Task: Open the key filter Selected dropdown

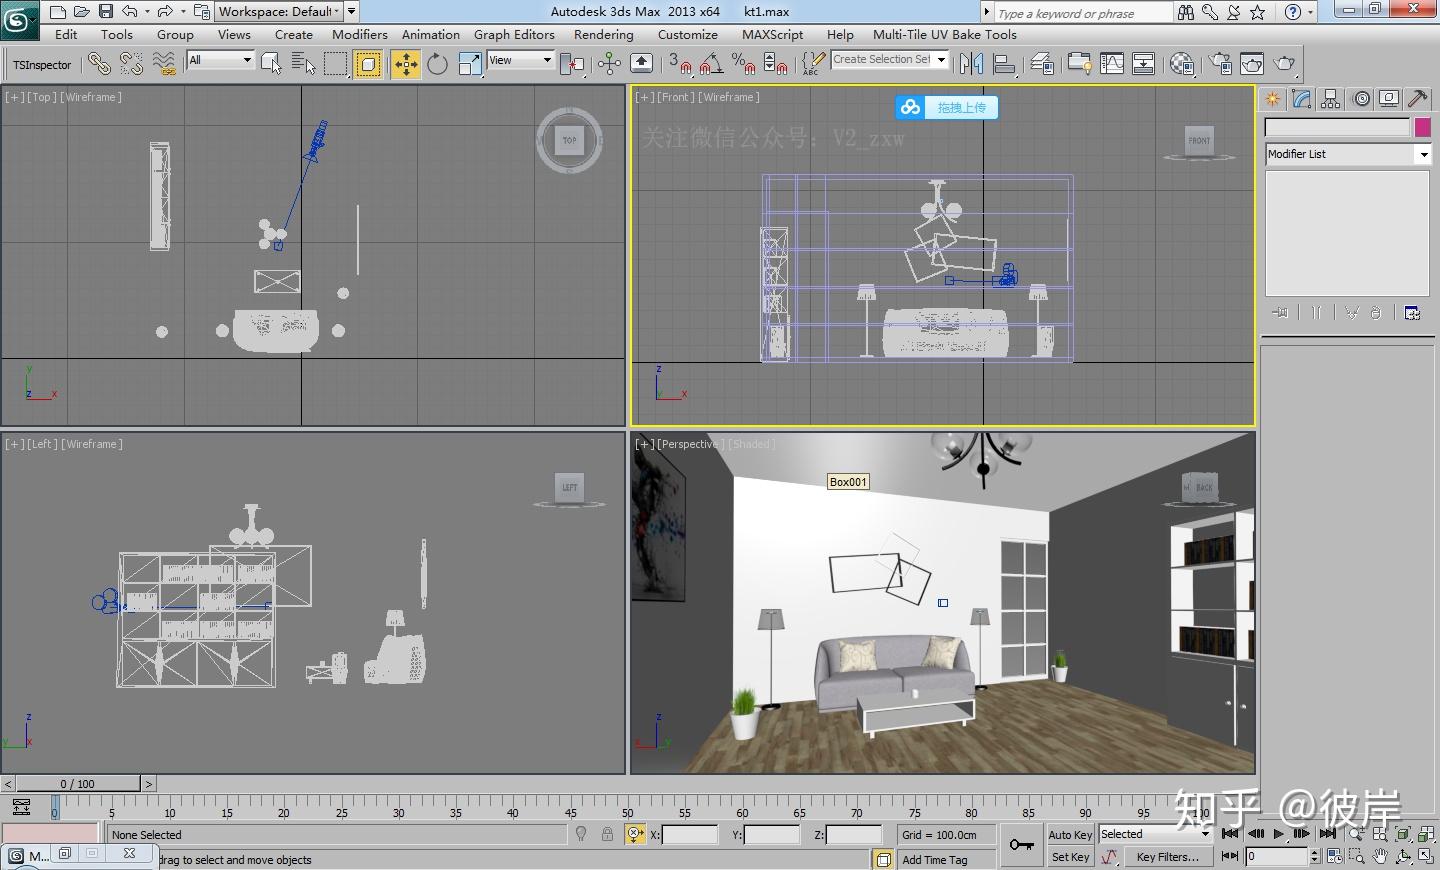Action: point(1155,834)
